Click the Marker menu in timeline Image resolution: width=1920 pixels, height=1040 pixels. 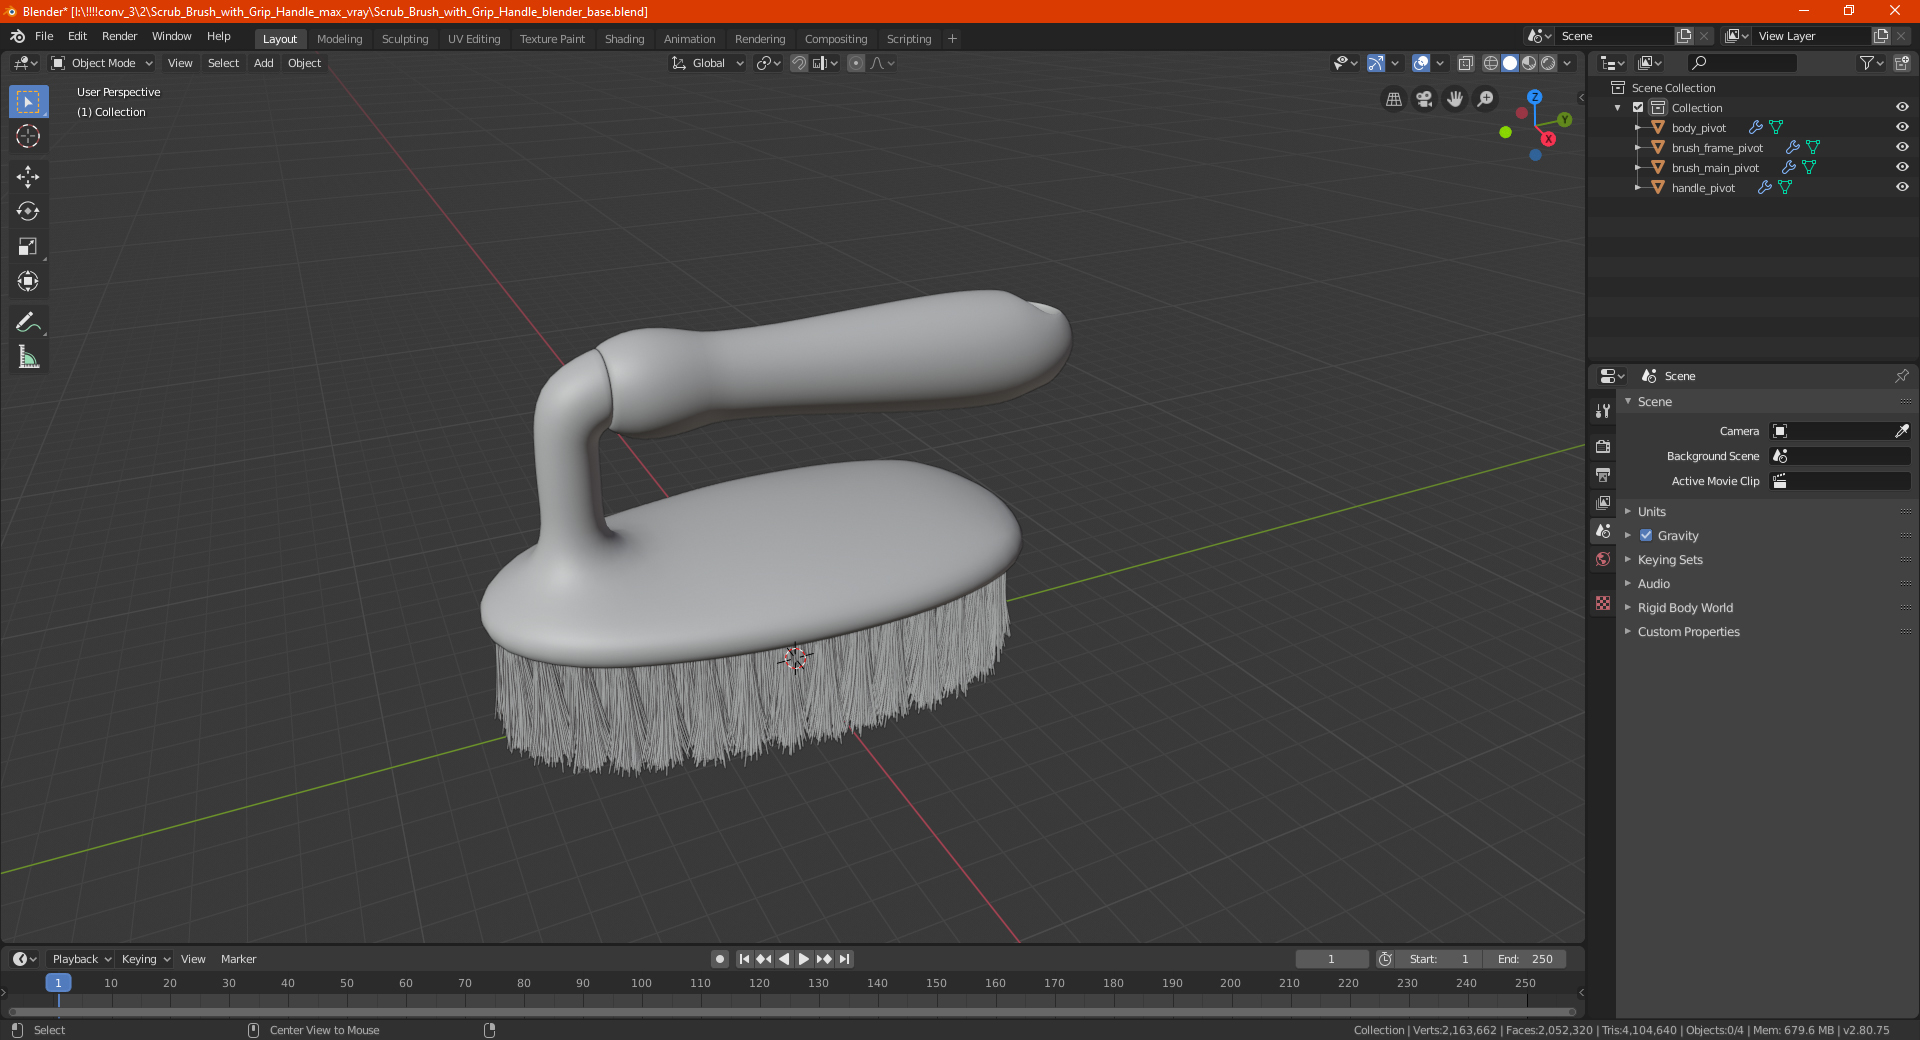(x=238, y=959)
